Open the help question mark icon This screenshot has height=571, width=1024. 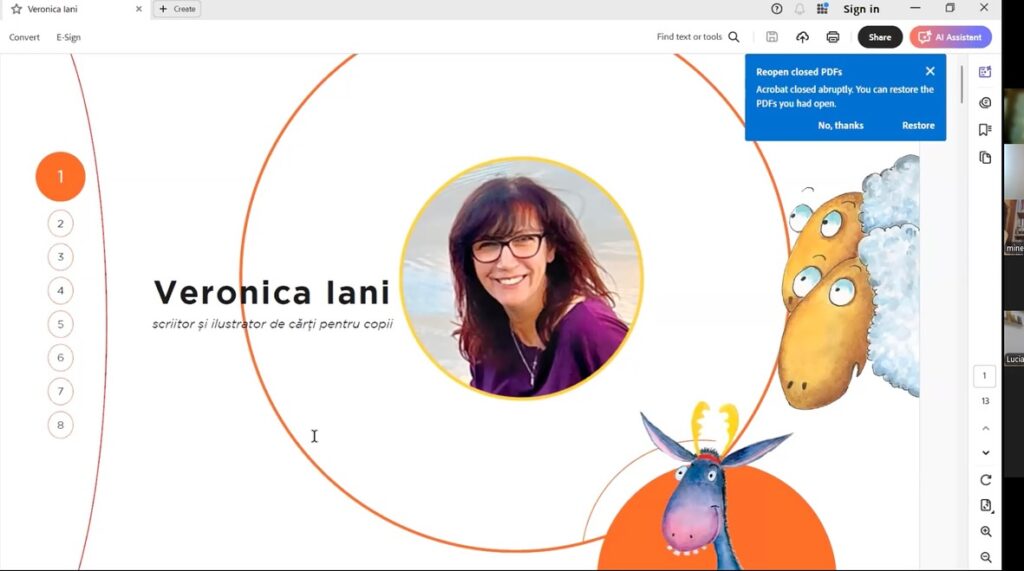pos(776,9)
